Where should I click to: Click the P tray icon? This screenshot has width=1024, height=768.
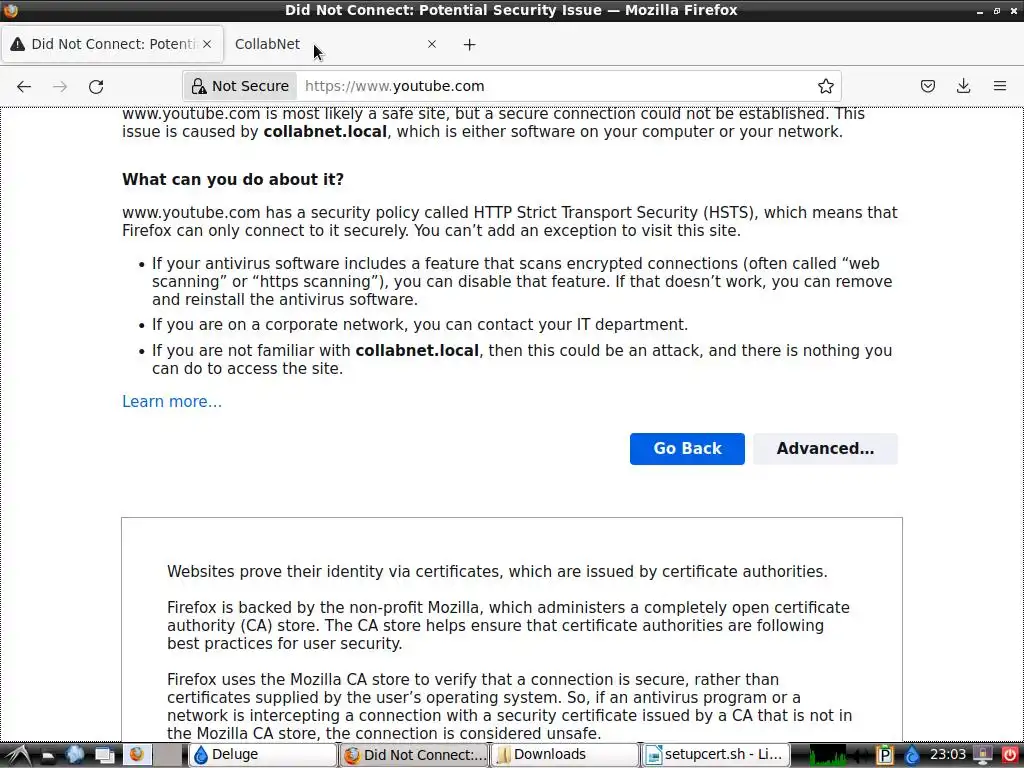click(884, 755)
